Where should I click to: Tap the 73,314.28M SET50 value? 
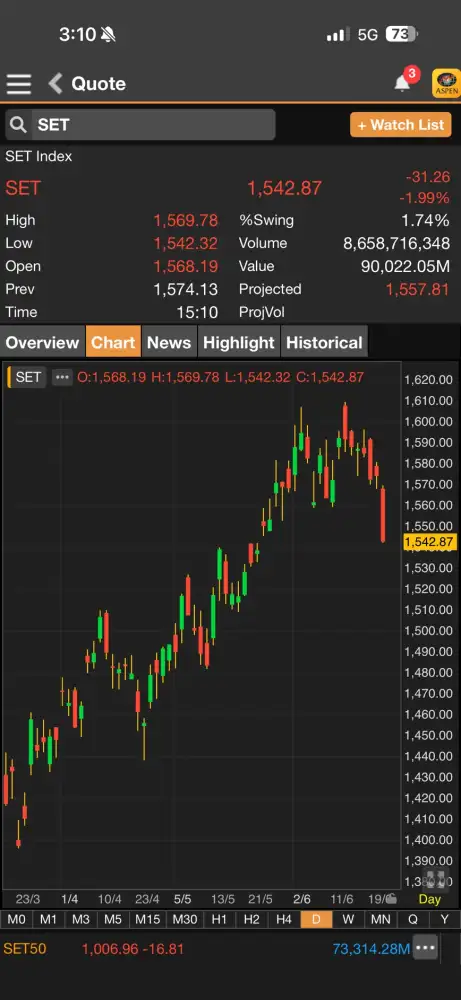(x=371, y=949)
